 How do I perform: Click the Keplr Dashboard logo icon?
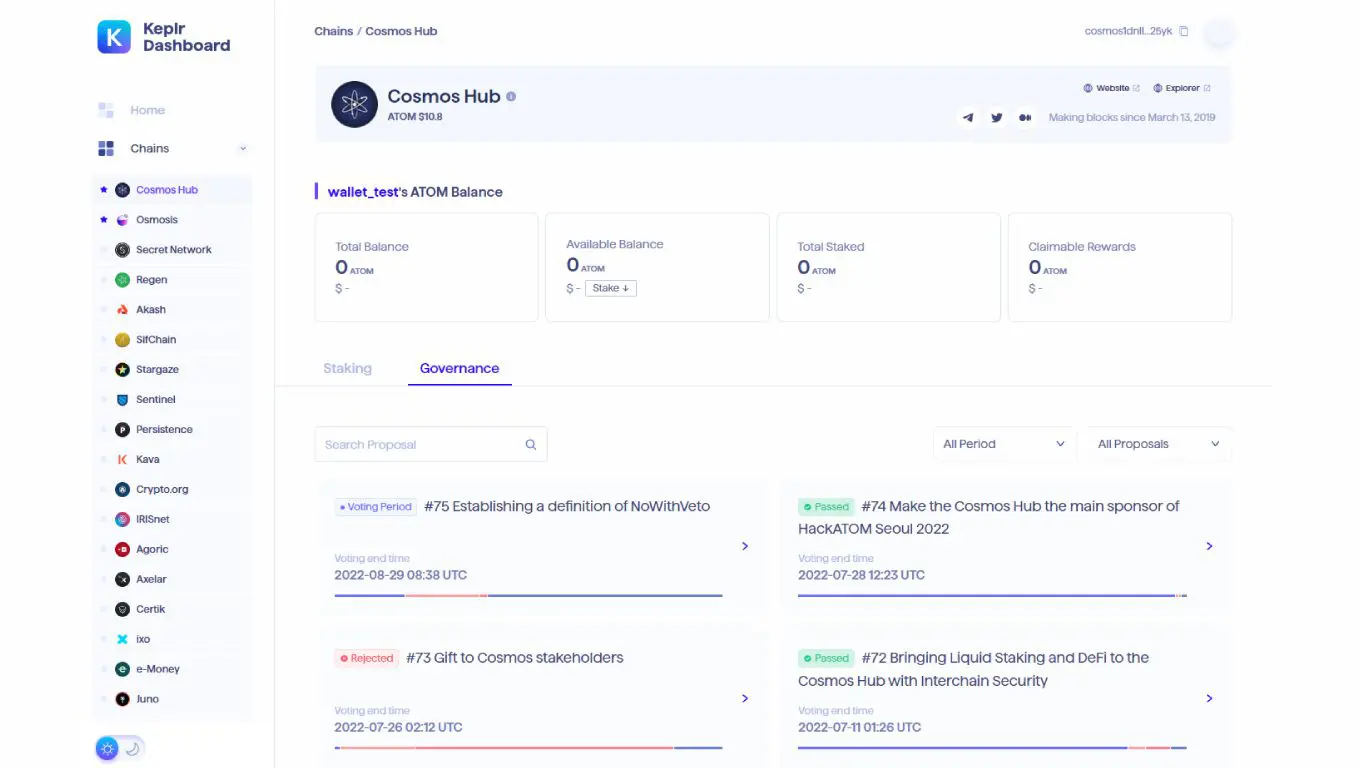coord(114,38)
